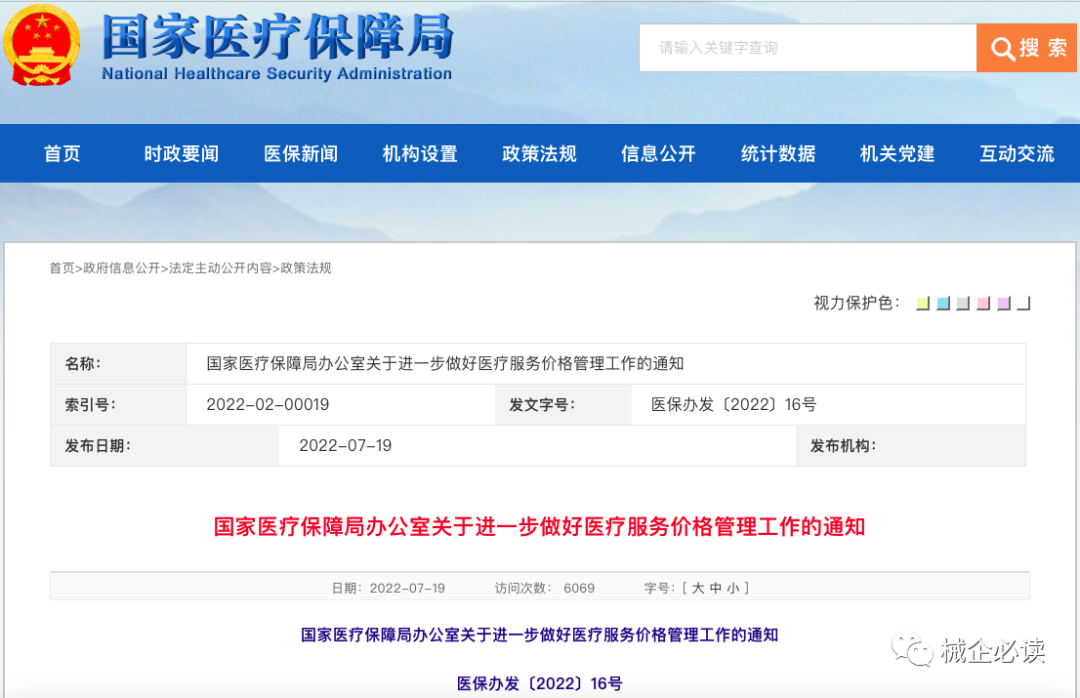
Task: Click the 视力保护色: label
Action: click(857, 303)
